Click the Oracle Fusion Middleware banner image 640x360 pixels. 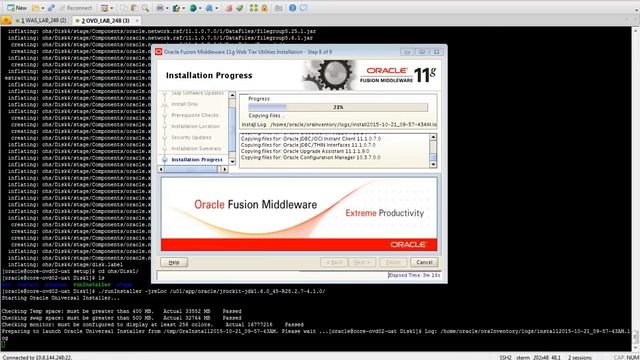(x=299, y=214)
